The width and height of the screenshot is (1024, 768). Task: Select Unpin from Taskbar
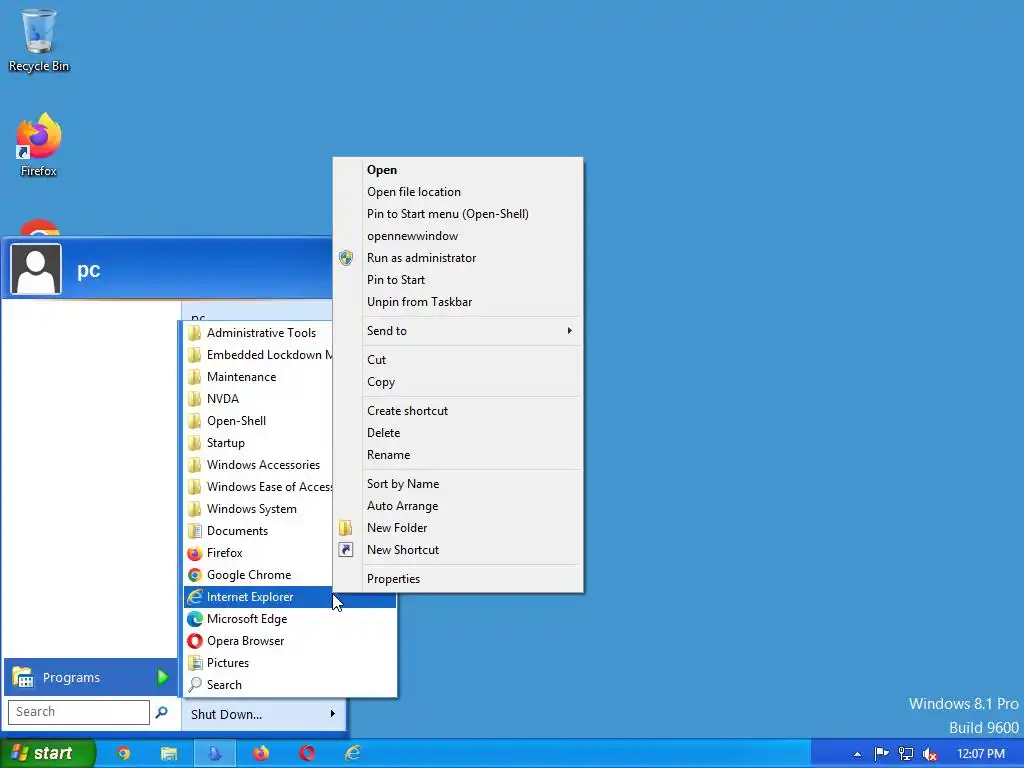click(x=458, y=302)
